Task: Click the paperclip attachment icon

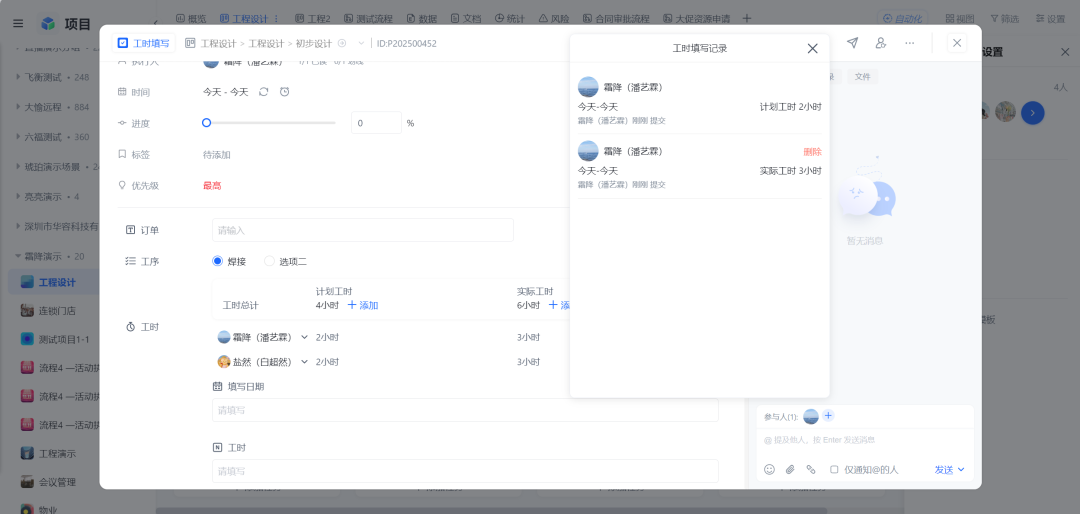Action: (x=790, y=469)
